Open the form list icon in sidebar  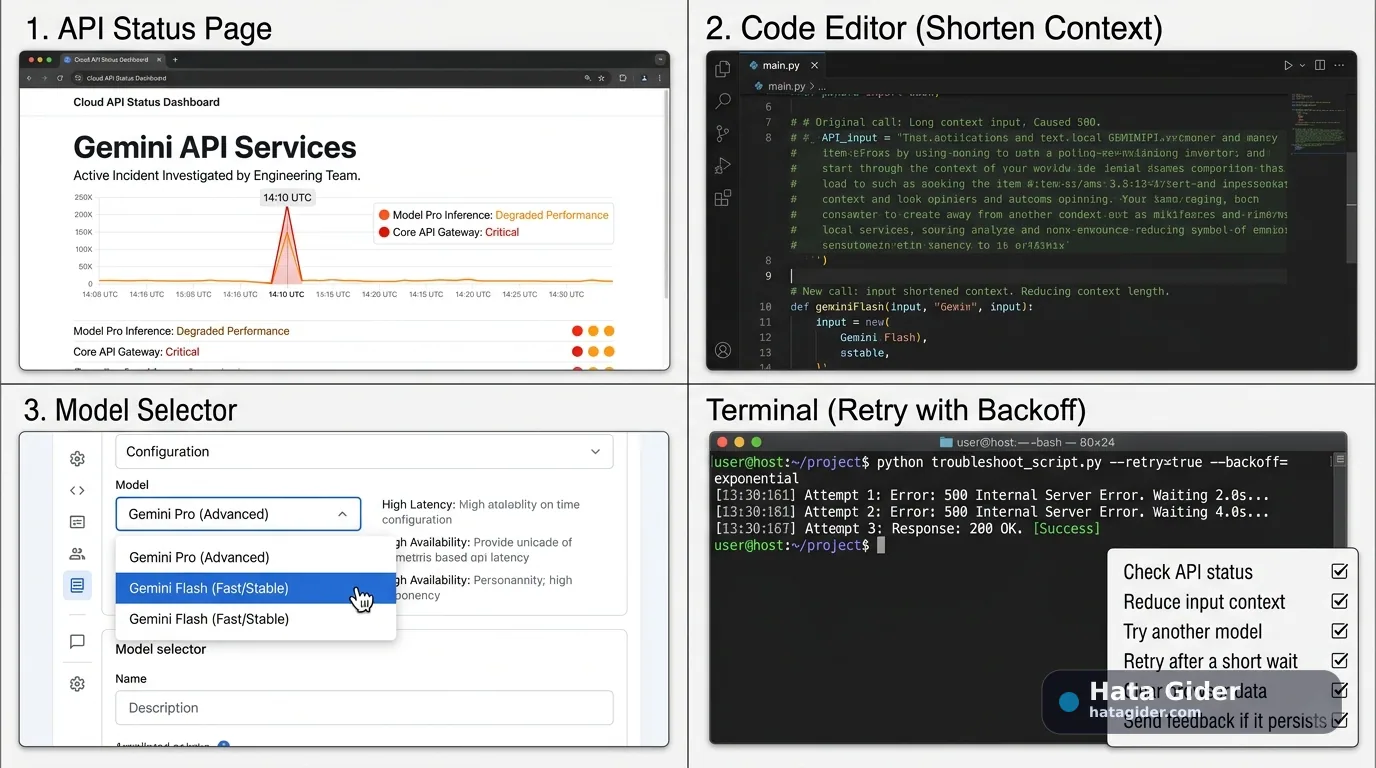(77, 522)
